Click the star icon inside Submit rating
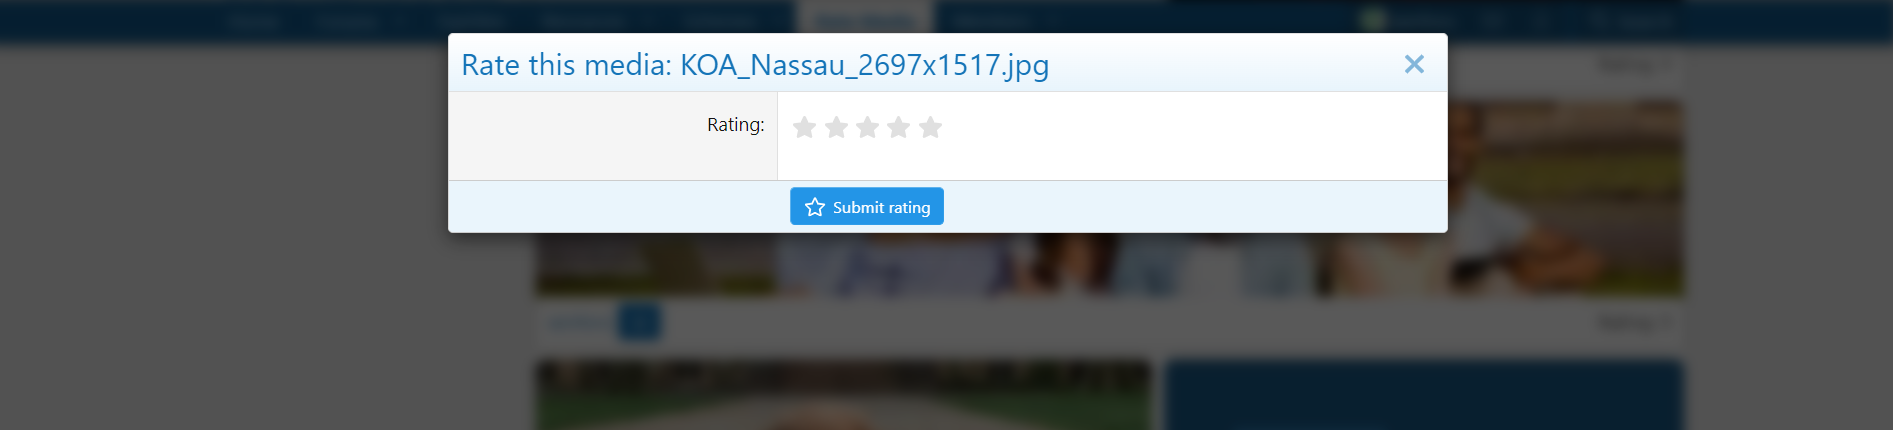Image resolution: width=1893 pixels, height=430 pixels. click(x=815, y=207)
